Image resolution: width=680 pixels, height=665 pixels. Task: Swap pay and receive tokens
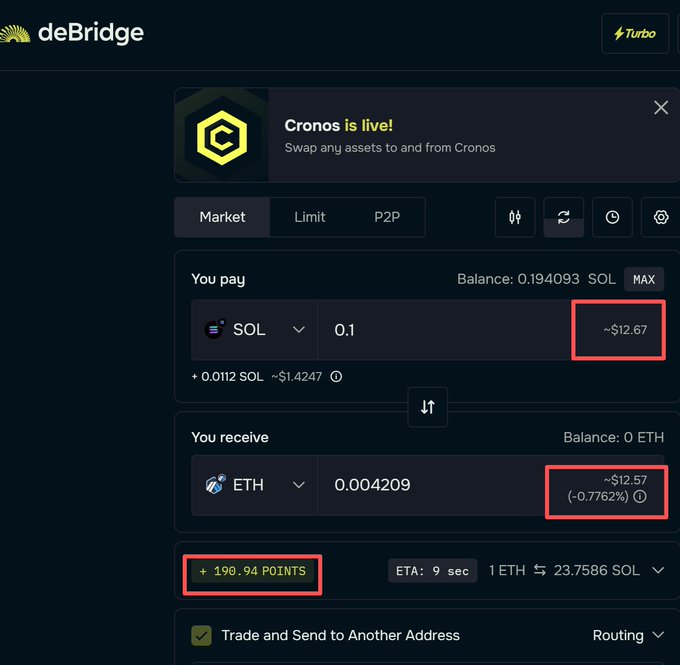(428, 407)
